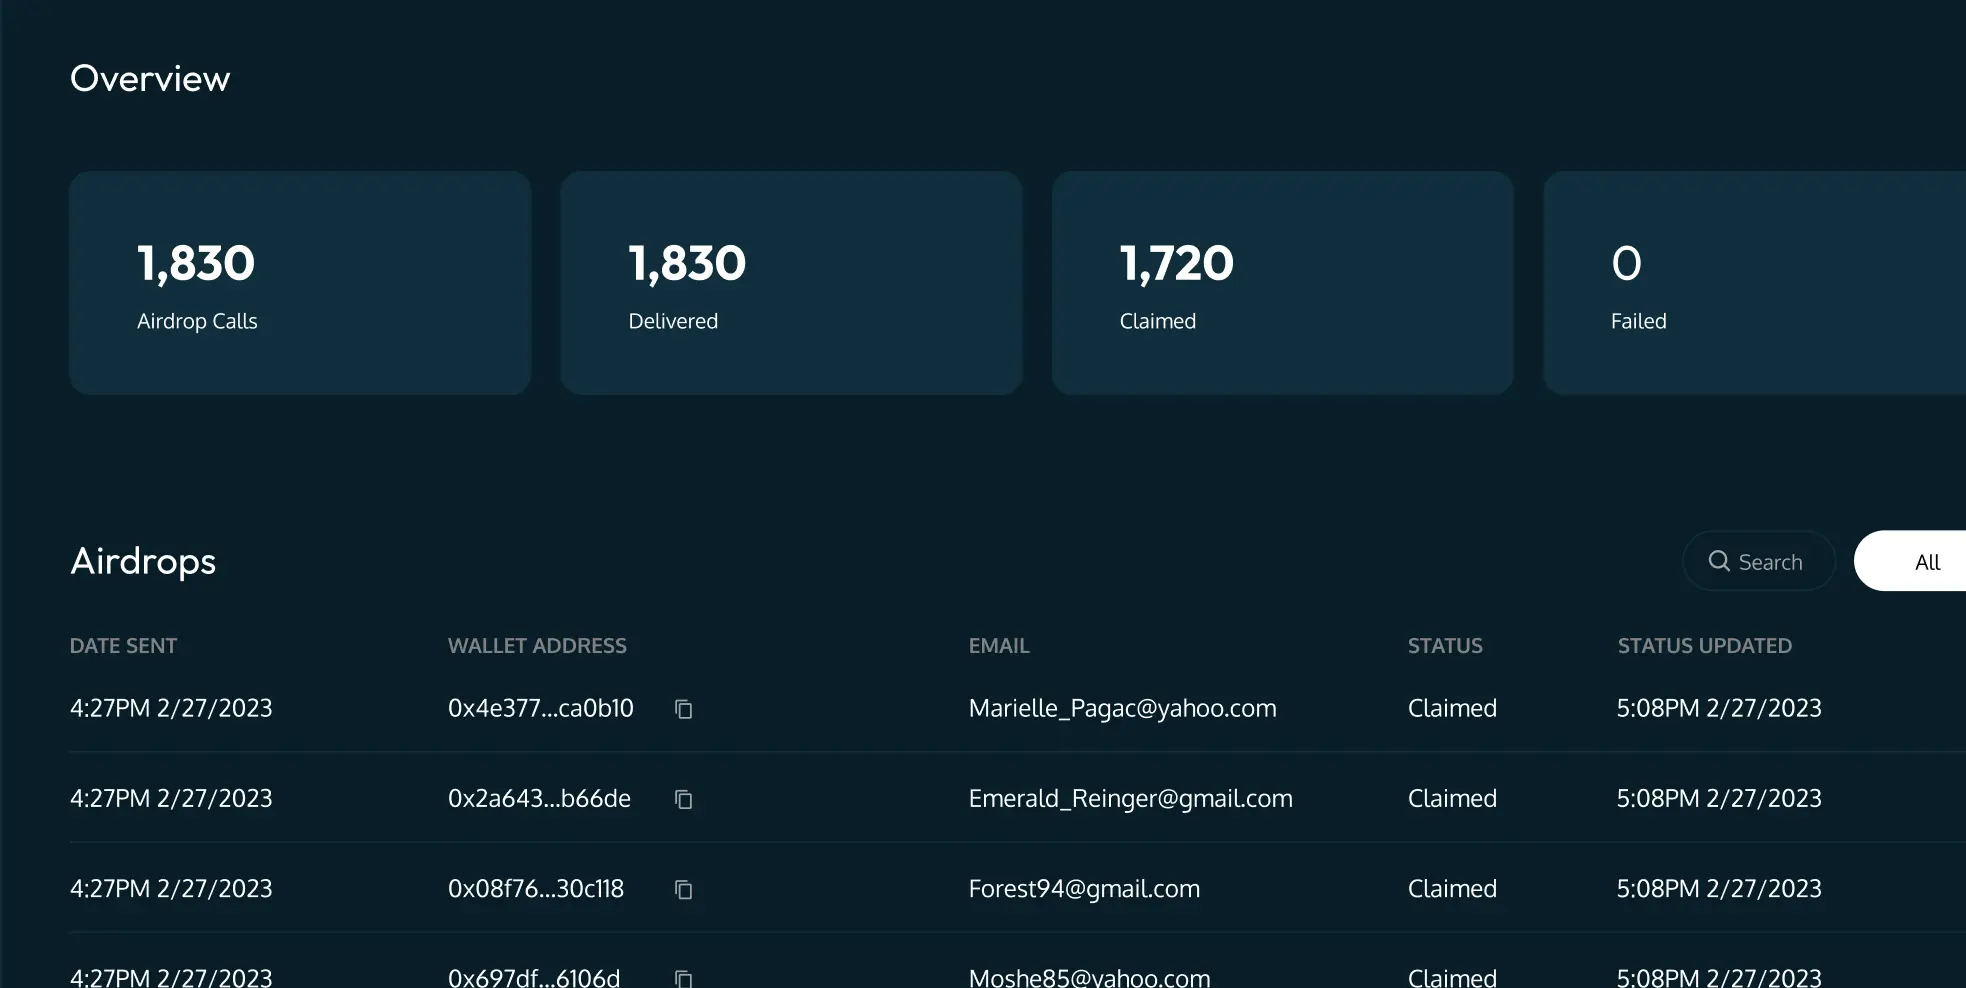
Task: Copy wallet address 0x2a643...b66de
Action: [x=684, y=799]
